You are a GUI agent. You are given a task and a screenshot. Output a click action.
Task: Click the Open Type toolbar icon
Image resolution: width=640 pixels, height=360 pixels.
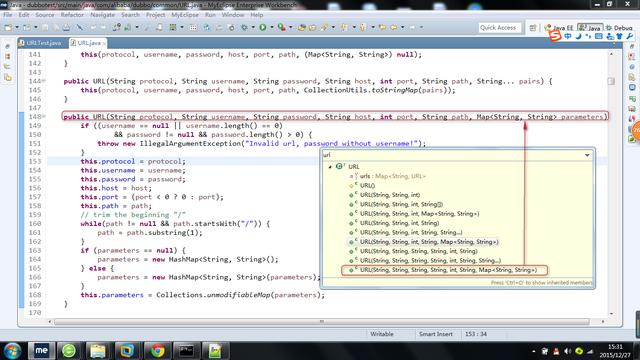pos(302,27)
